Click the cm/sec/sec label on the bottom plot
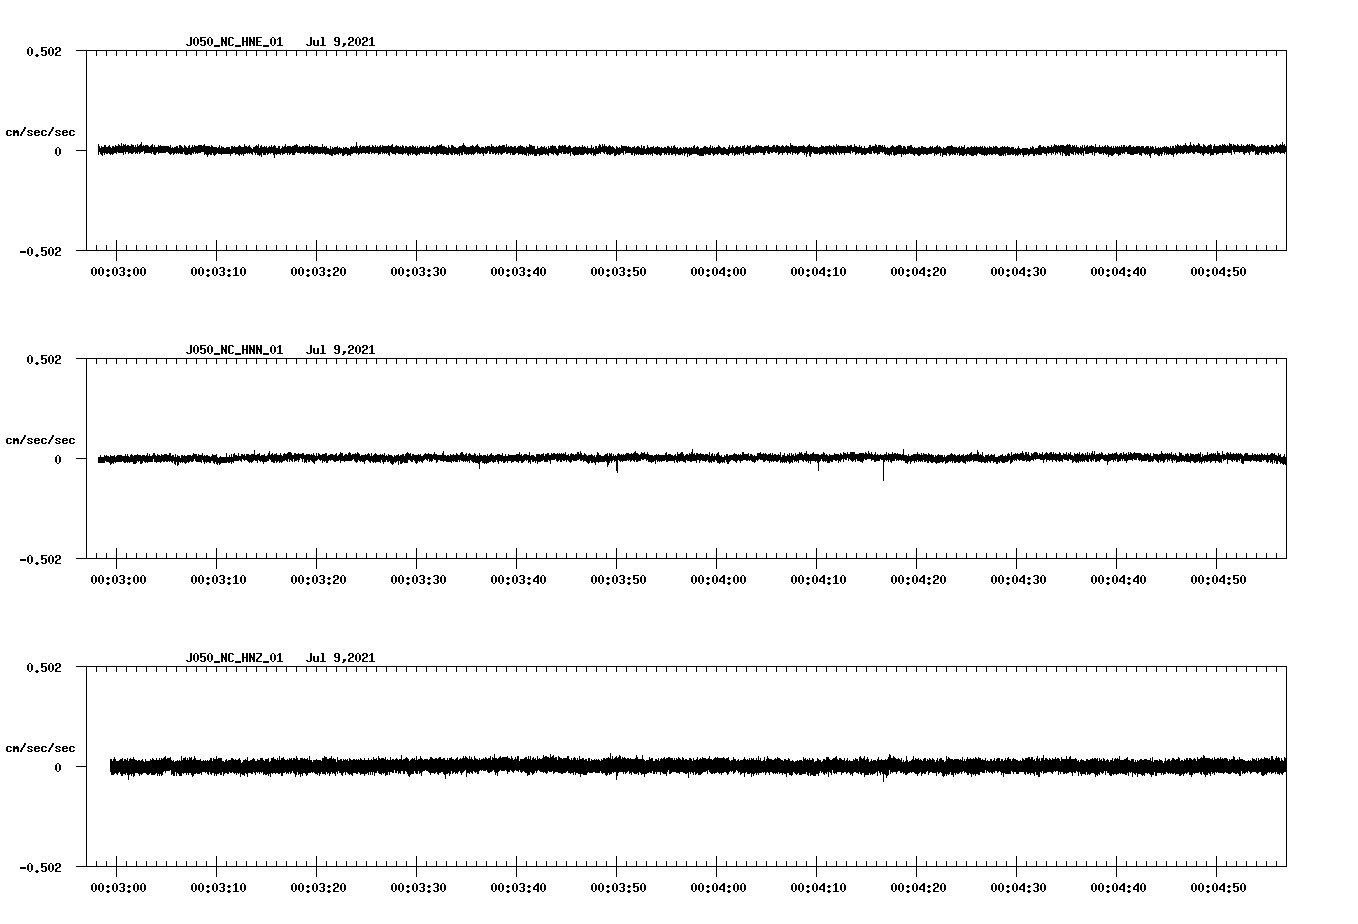 [40, 747]
